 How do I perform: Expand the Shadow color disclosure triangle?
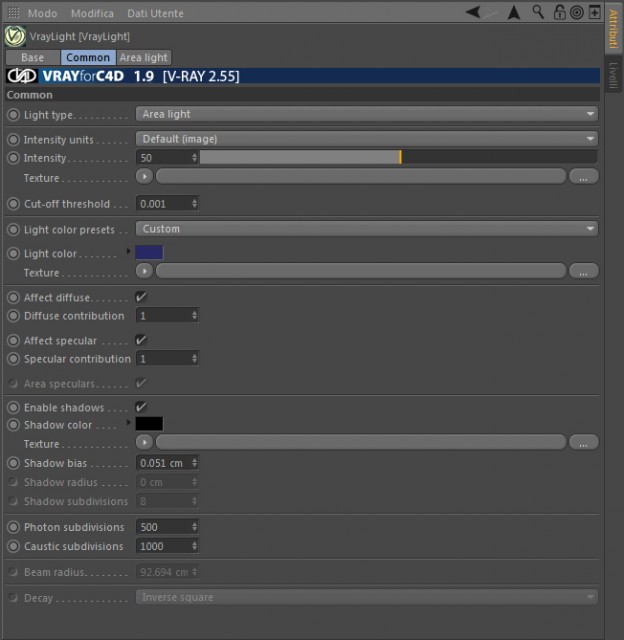click(x=128, y=422)
